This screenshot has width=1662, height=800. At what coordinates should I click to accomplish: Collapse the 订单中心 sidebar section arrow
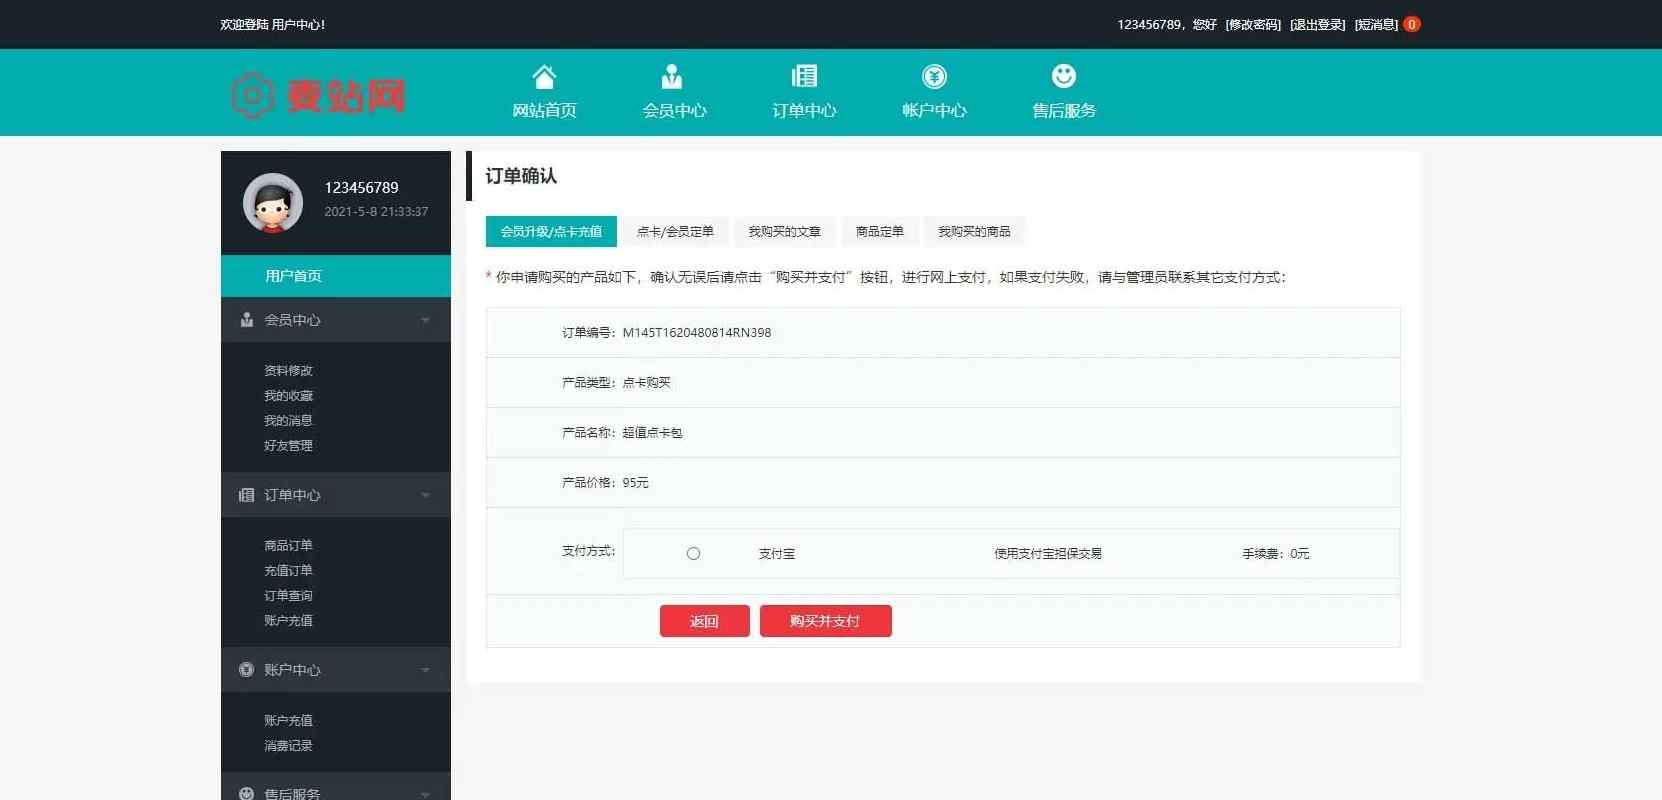(425, 496)
